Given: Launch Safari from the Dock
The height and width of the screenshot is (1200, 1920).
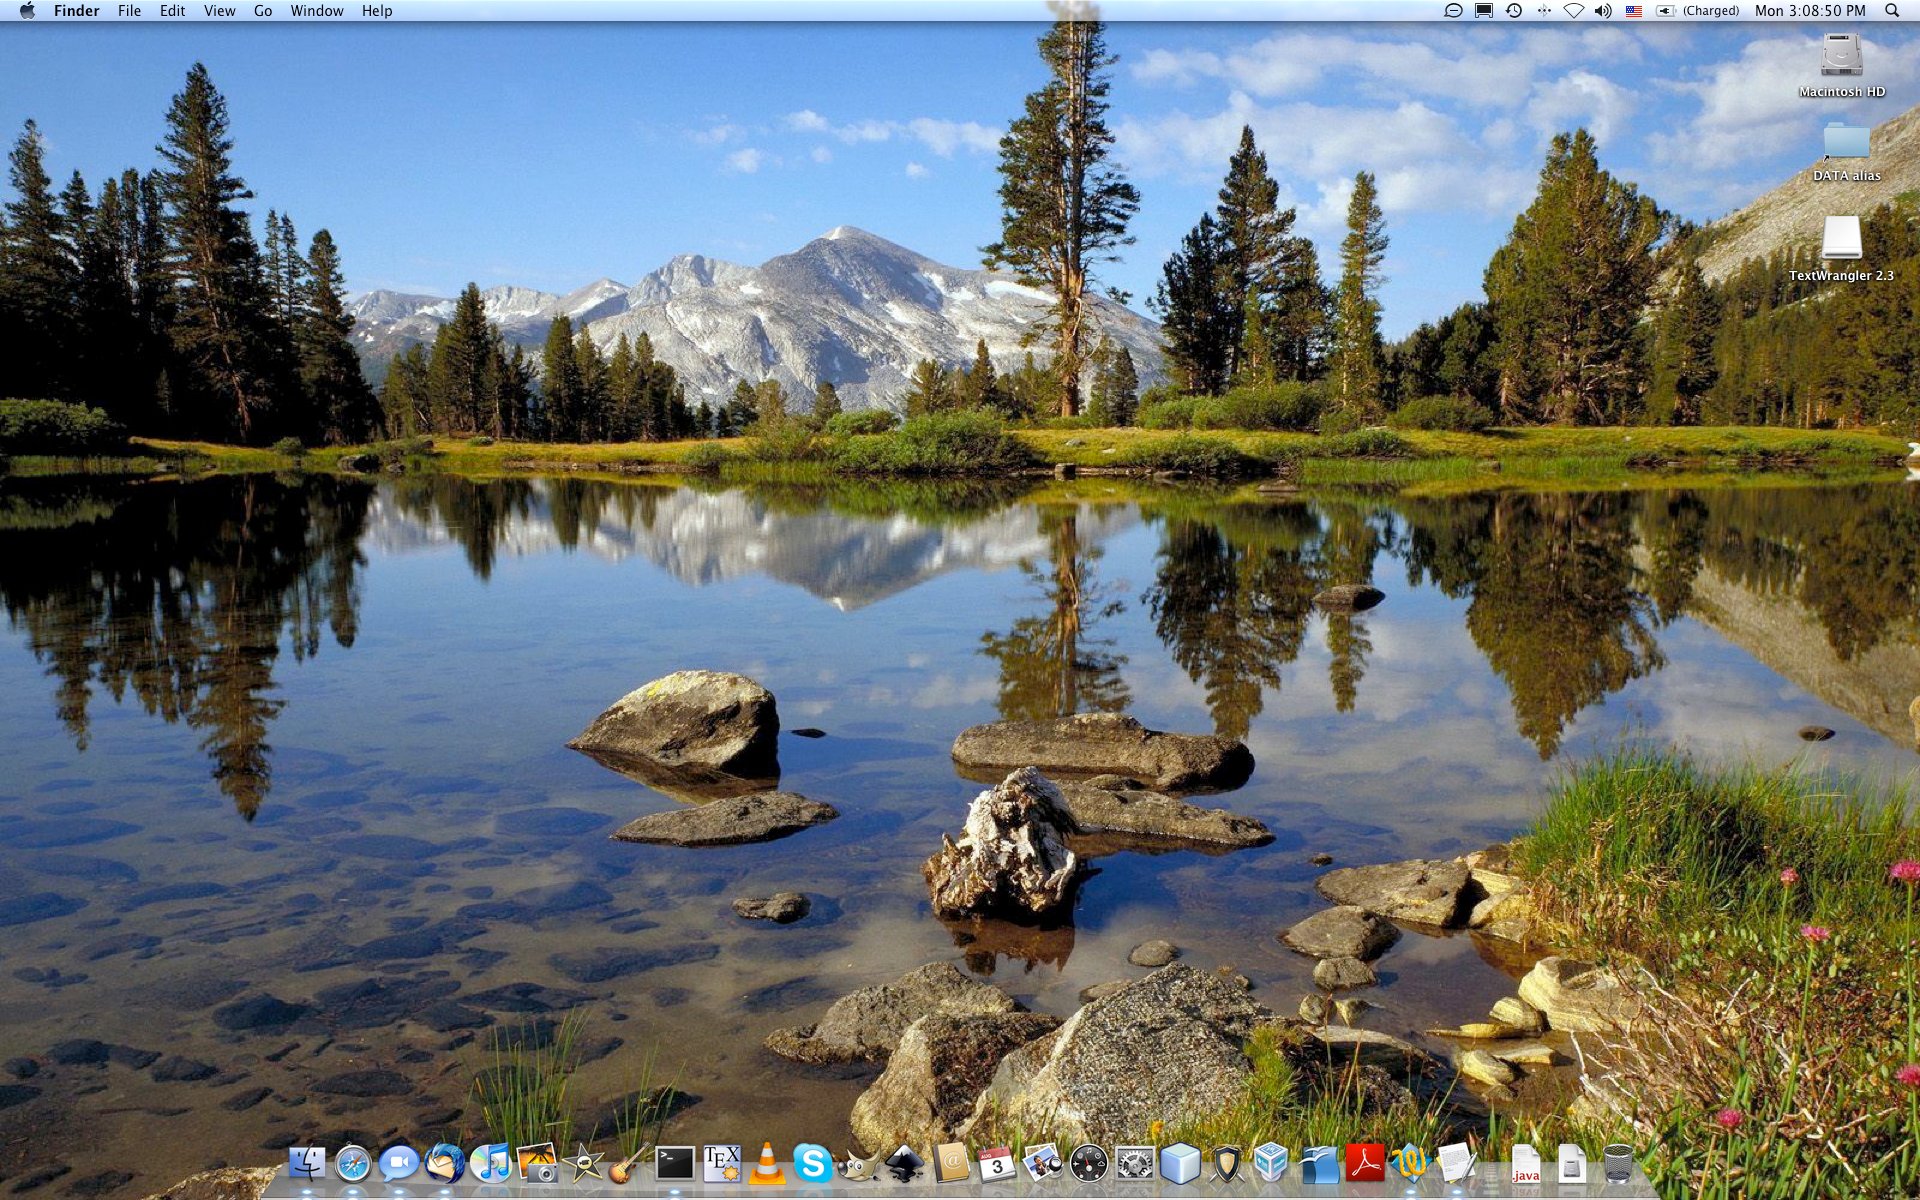Looking at the screenshot, I should (x=353, y=1164).
